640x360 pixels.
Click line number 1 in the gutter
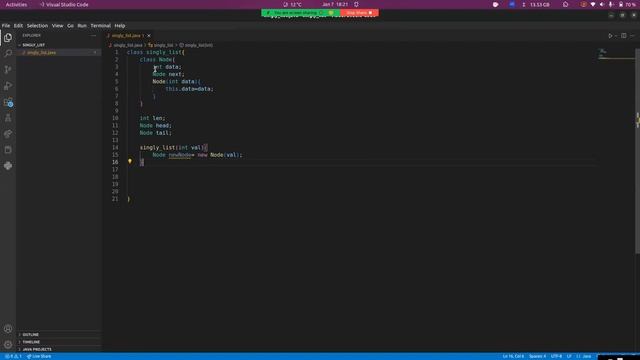pos(117,52)
